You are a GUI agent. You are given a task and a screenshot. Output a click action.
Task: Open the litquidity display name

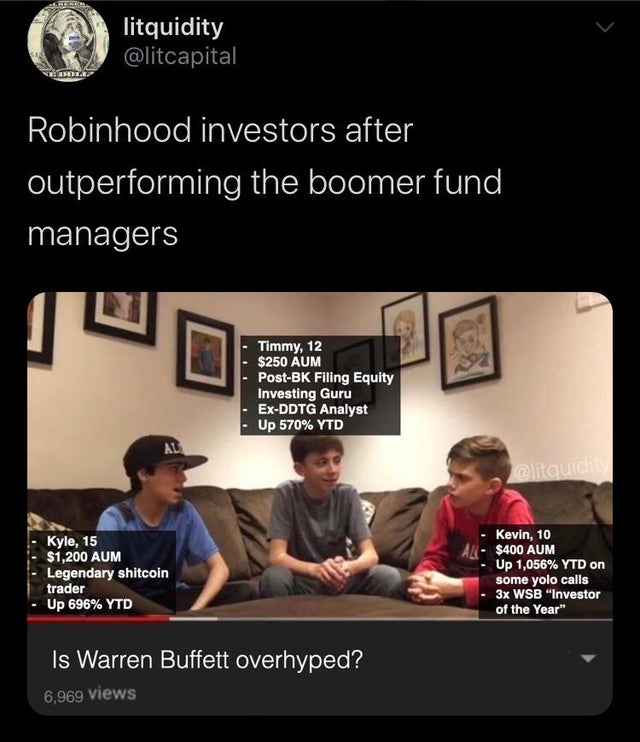173,26
